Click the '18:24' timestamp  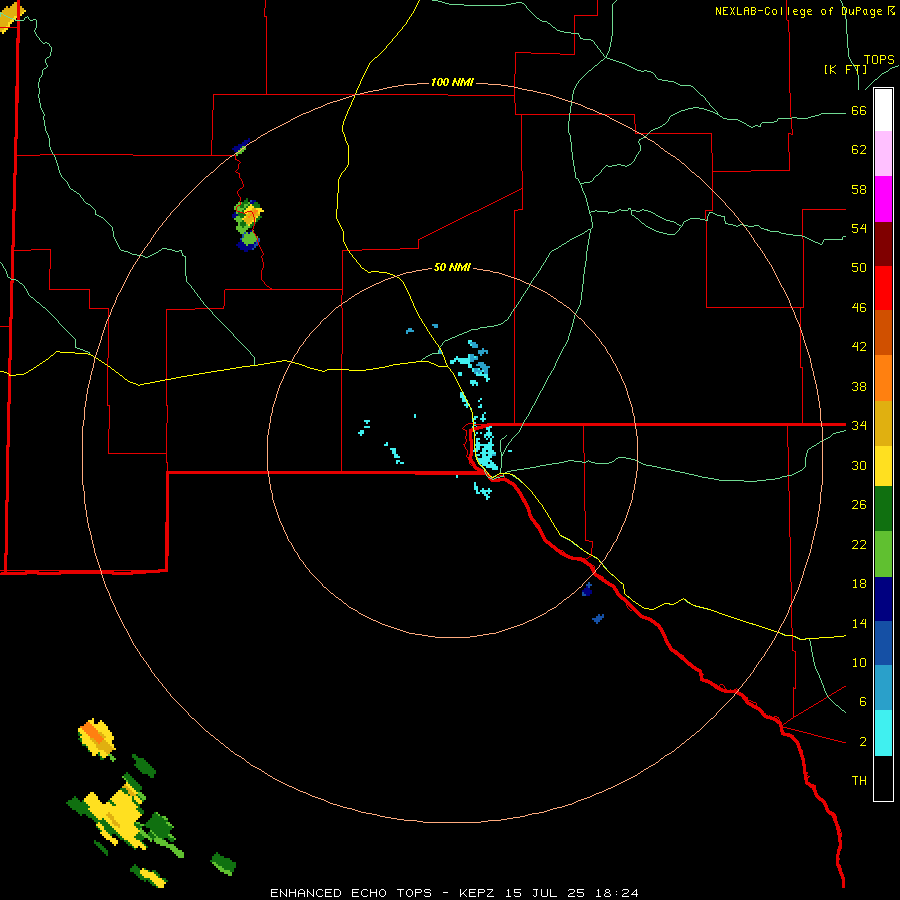pos(617,893)
